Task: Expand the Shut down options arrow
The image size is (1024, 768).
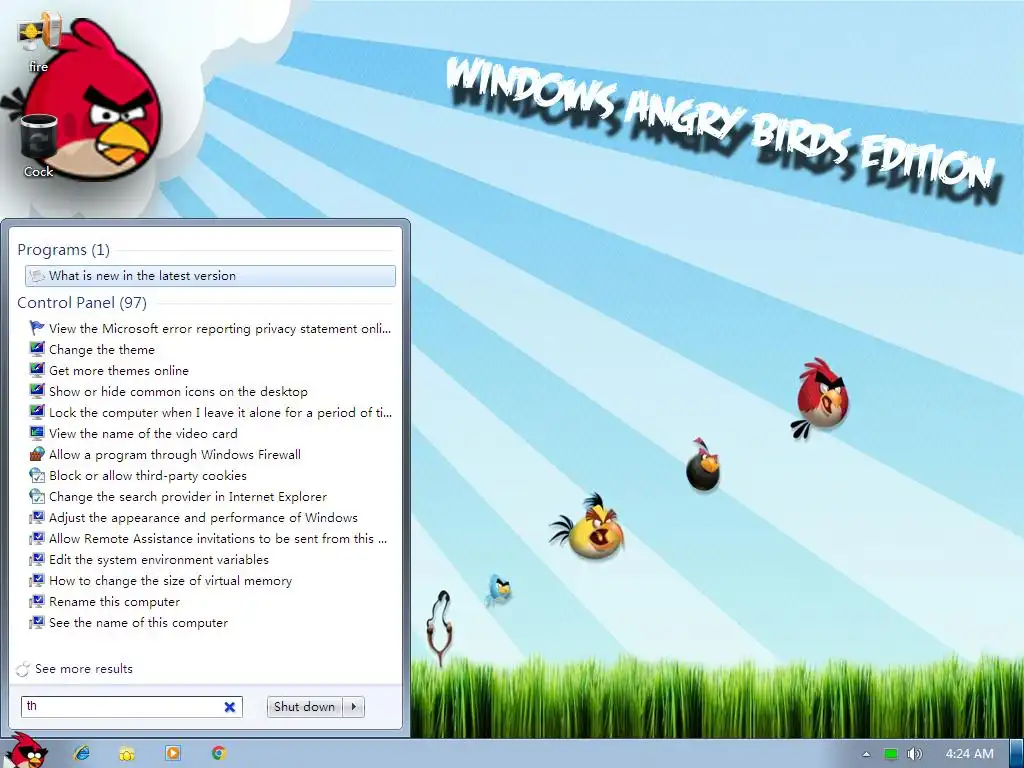Action: click(354, 707)
